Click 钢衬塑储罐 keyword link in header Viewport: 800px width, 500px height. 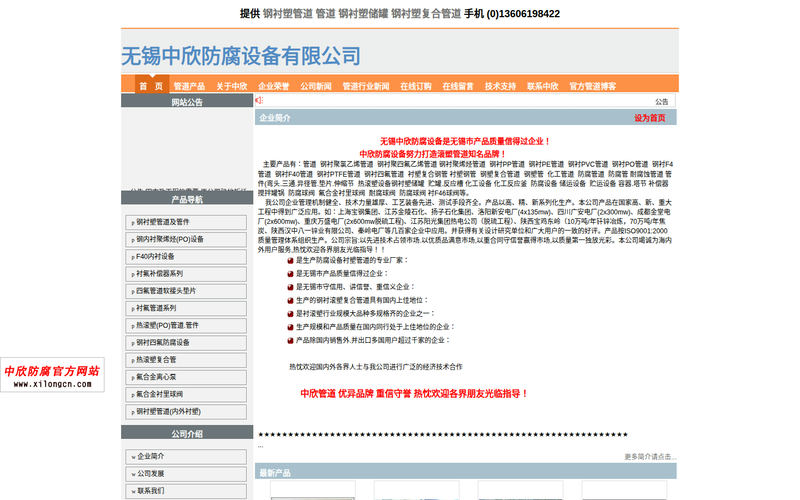363,14
